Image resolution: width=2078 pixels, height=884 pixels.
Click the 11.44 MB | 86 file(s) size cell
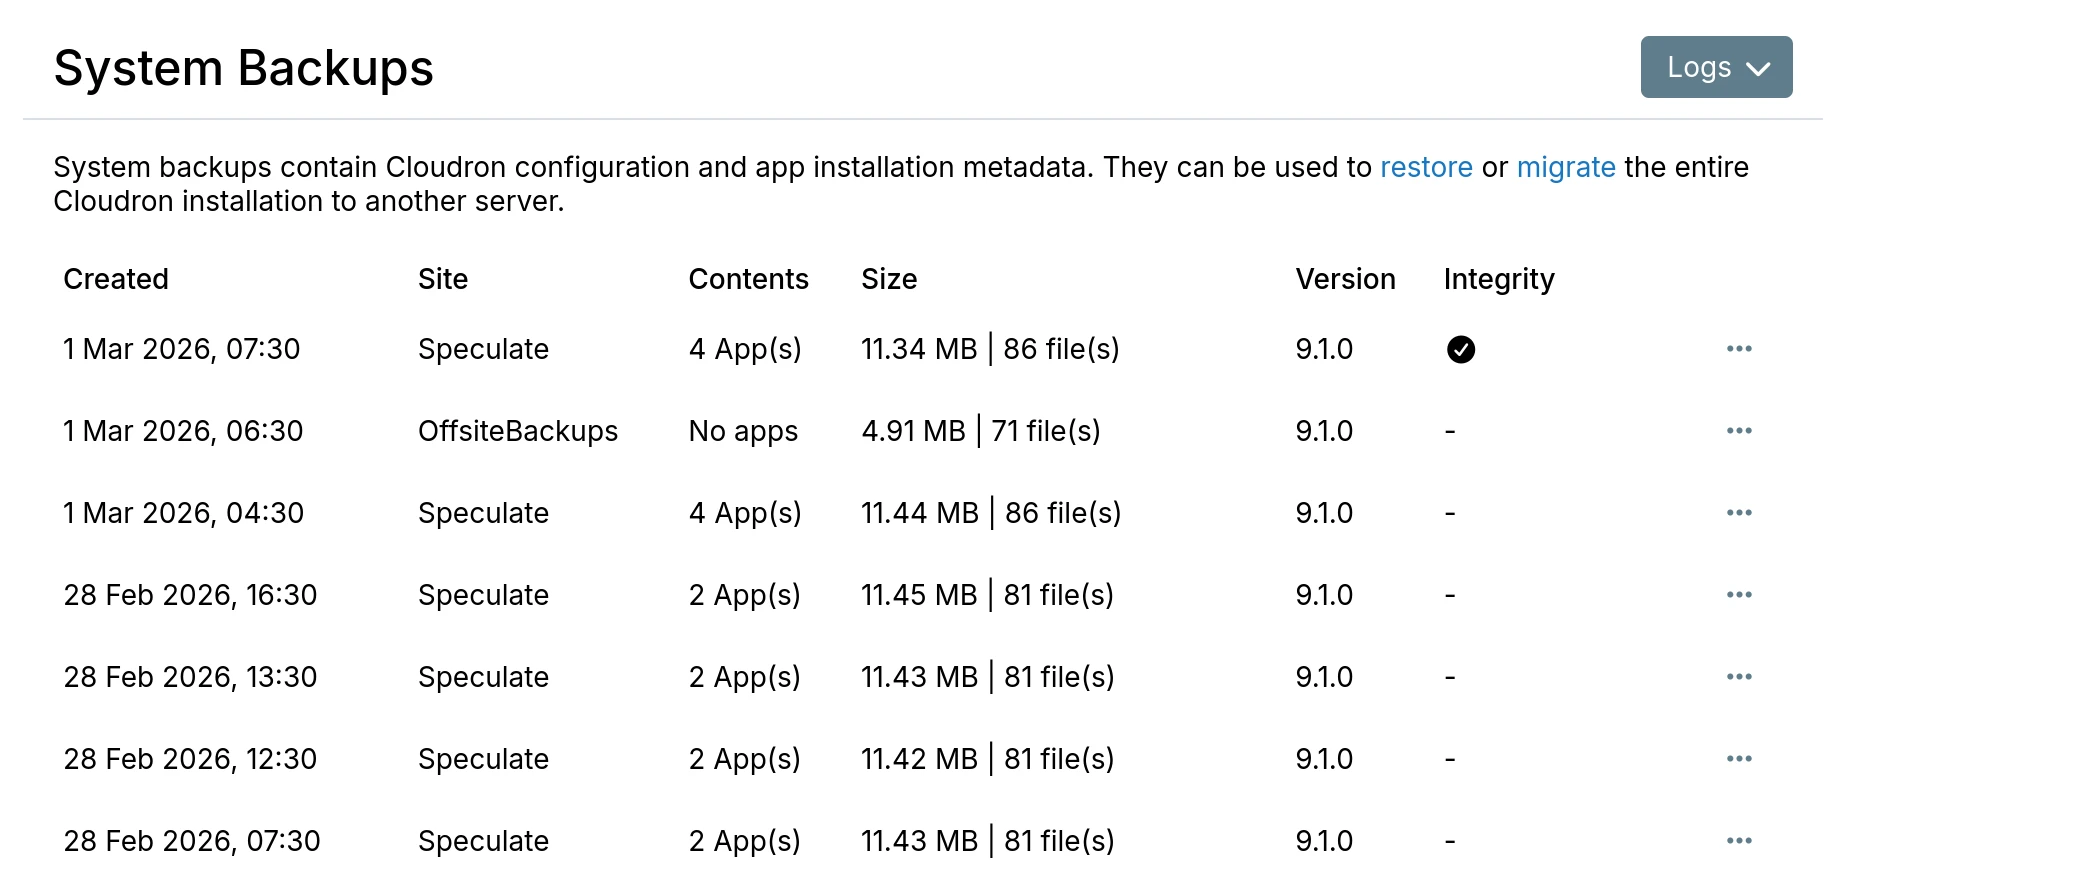(990, 513)
